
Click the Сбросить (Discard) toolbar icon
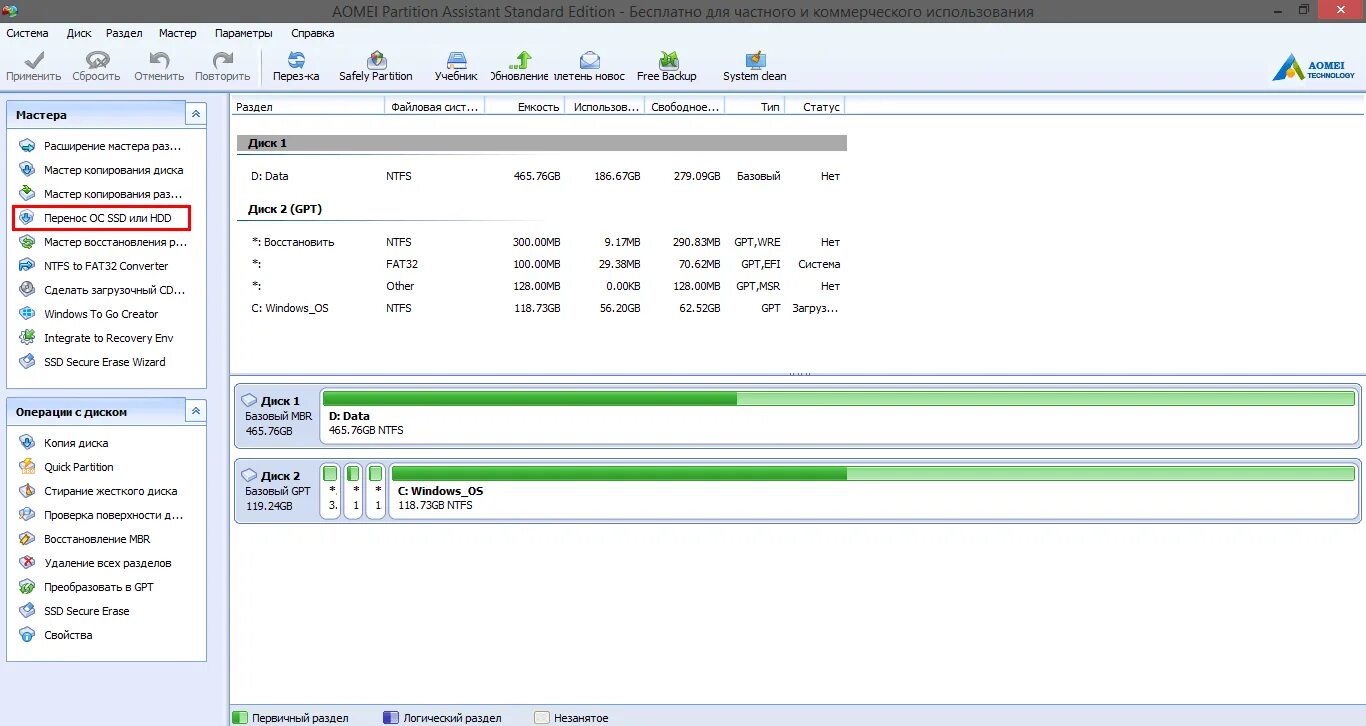[97, 66]
